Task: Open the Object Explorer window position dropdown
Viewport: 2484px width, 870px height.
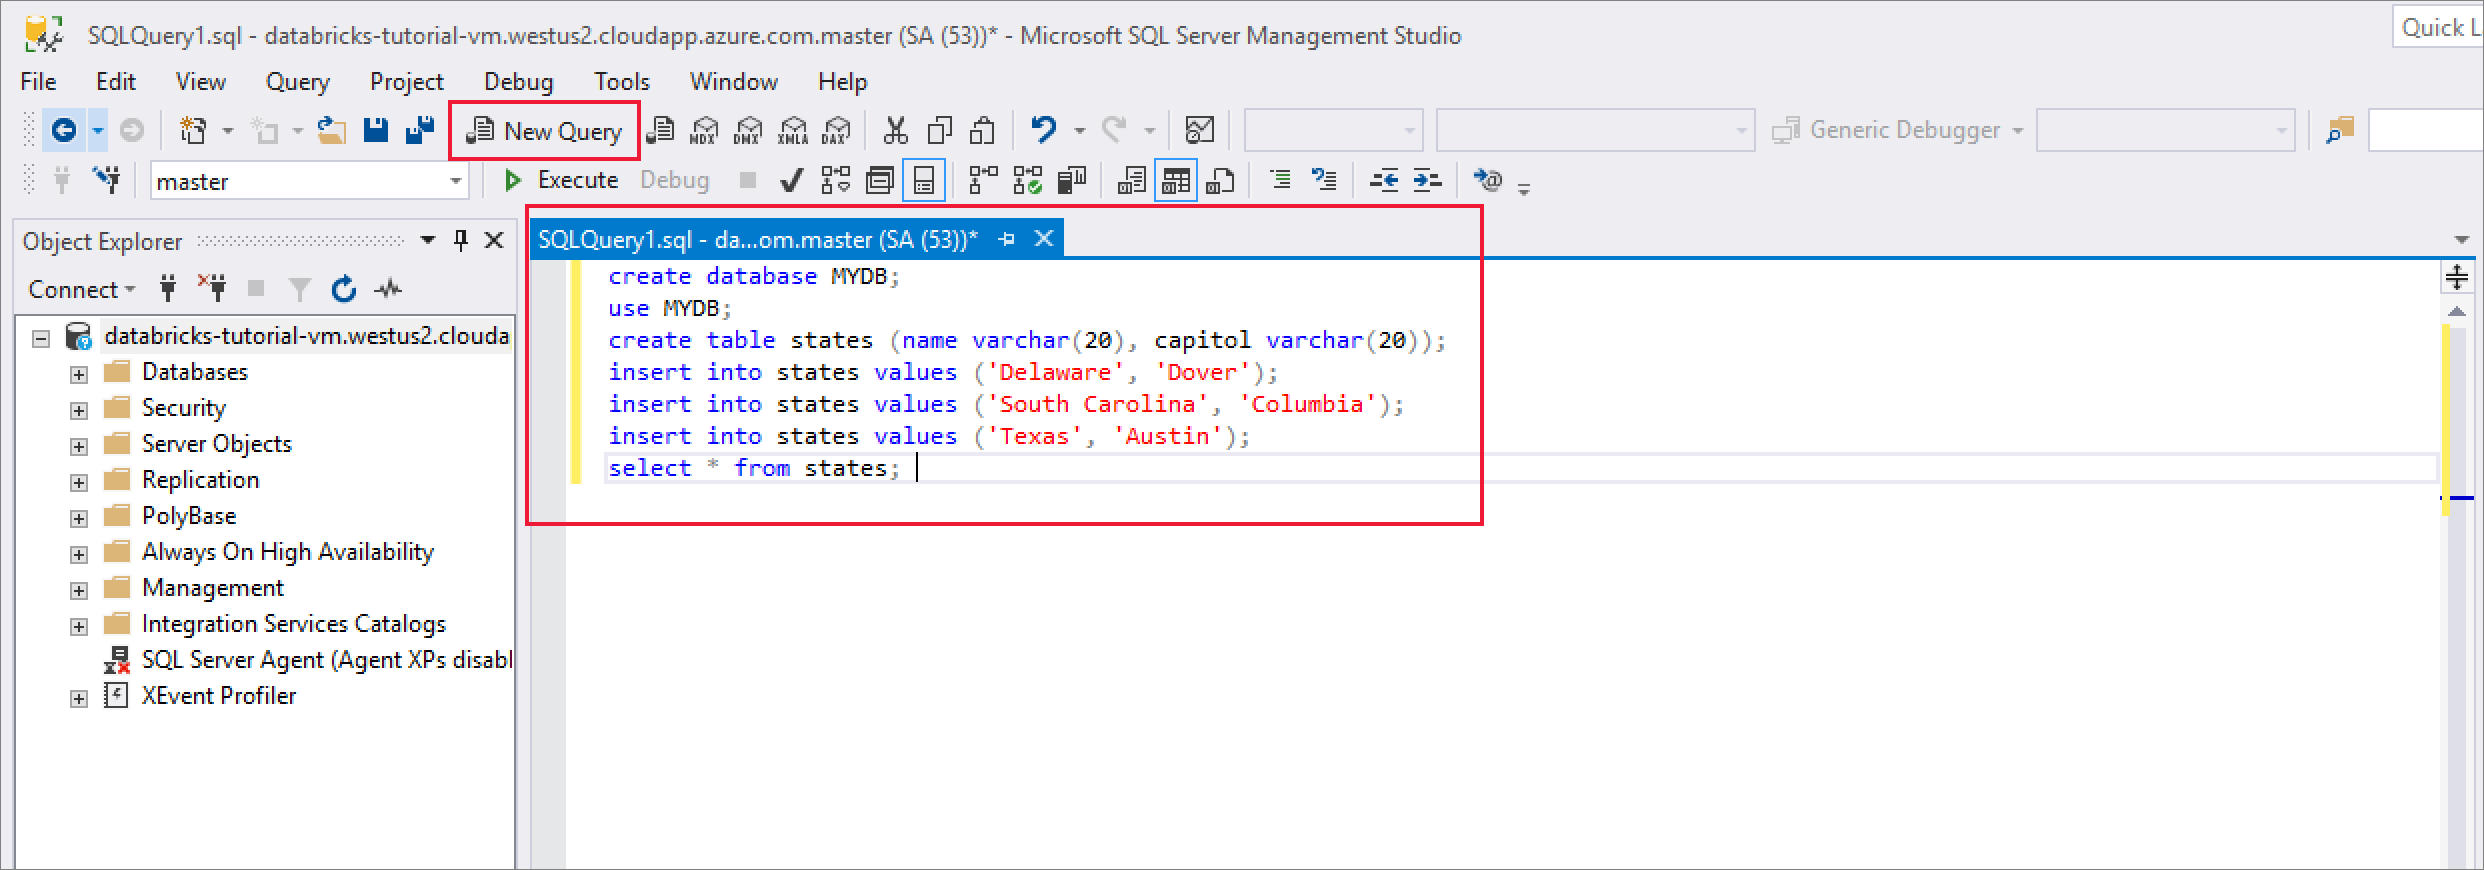Action: coord(428,240)
